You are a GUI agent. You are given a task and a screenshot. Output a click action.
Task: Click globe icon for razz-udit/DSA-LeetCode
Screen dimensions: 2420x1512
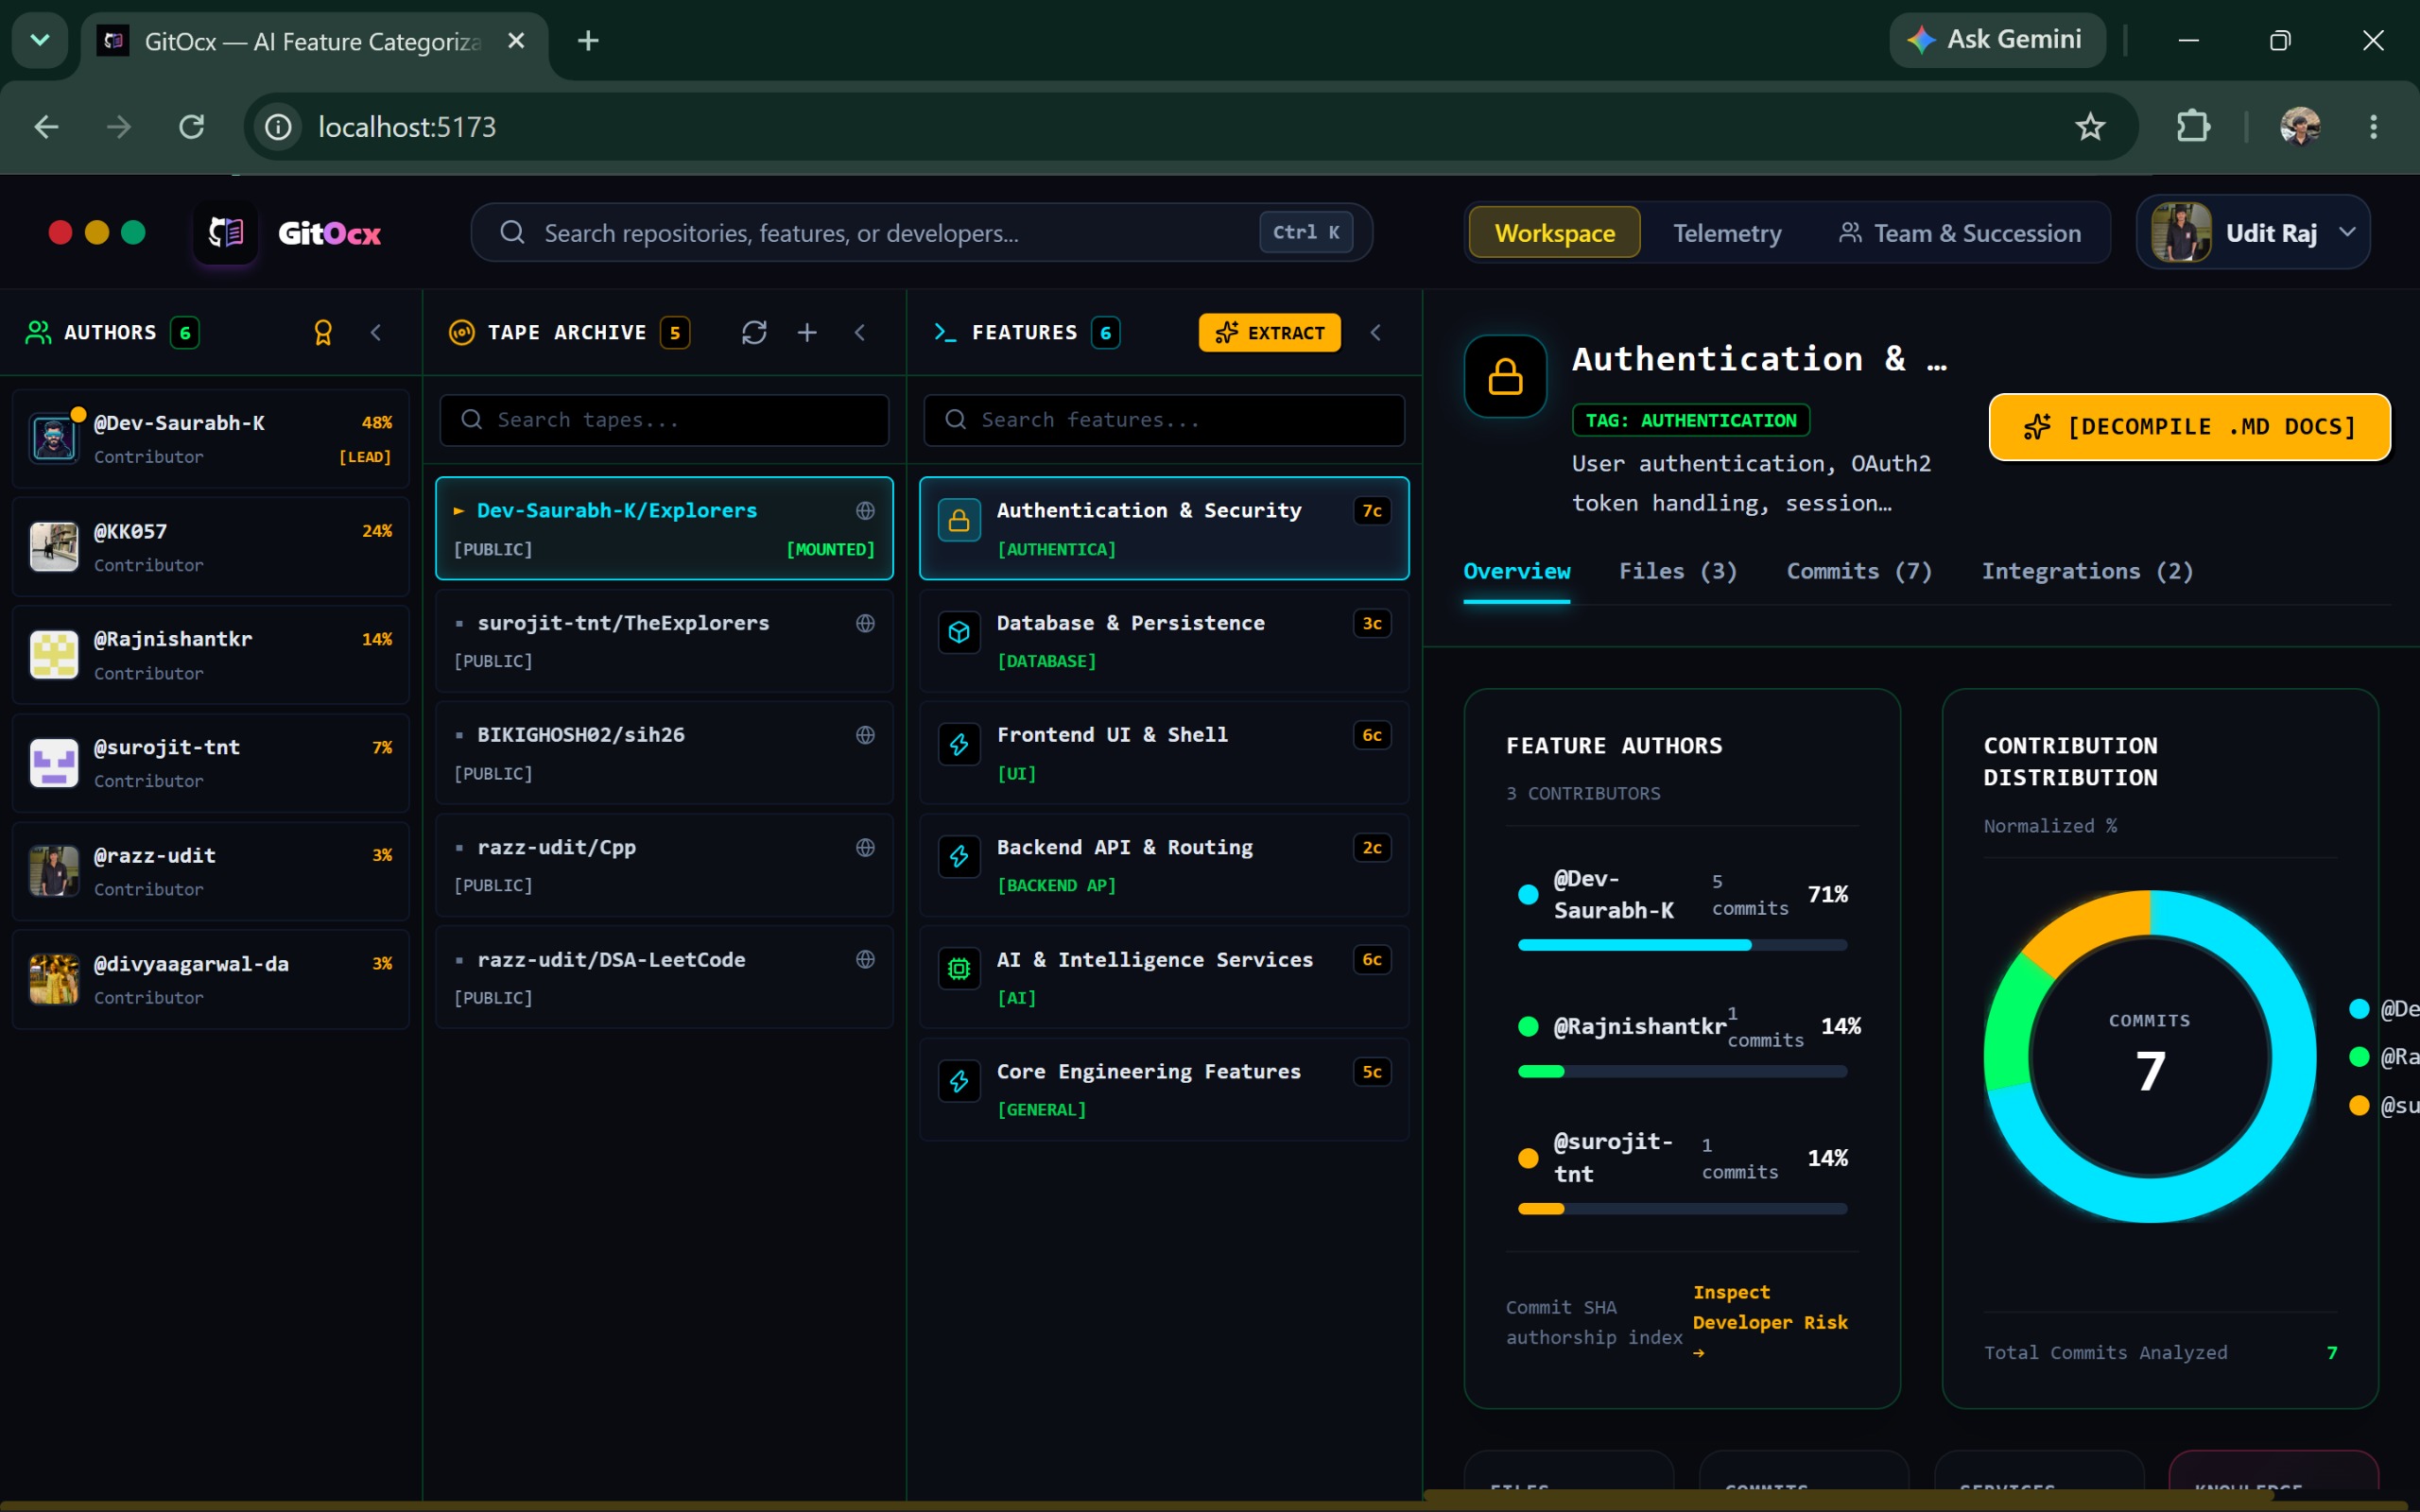[865, 959]
